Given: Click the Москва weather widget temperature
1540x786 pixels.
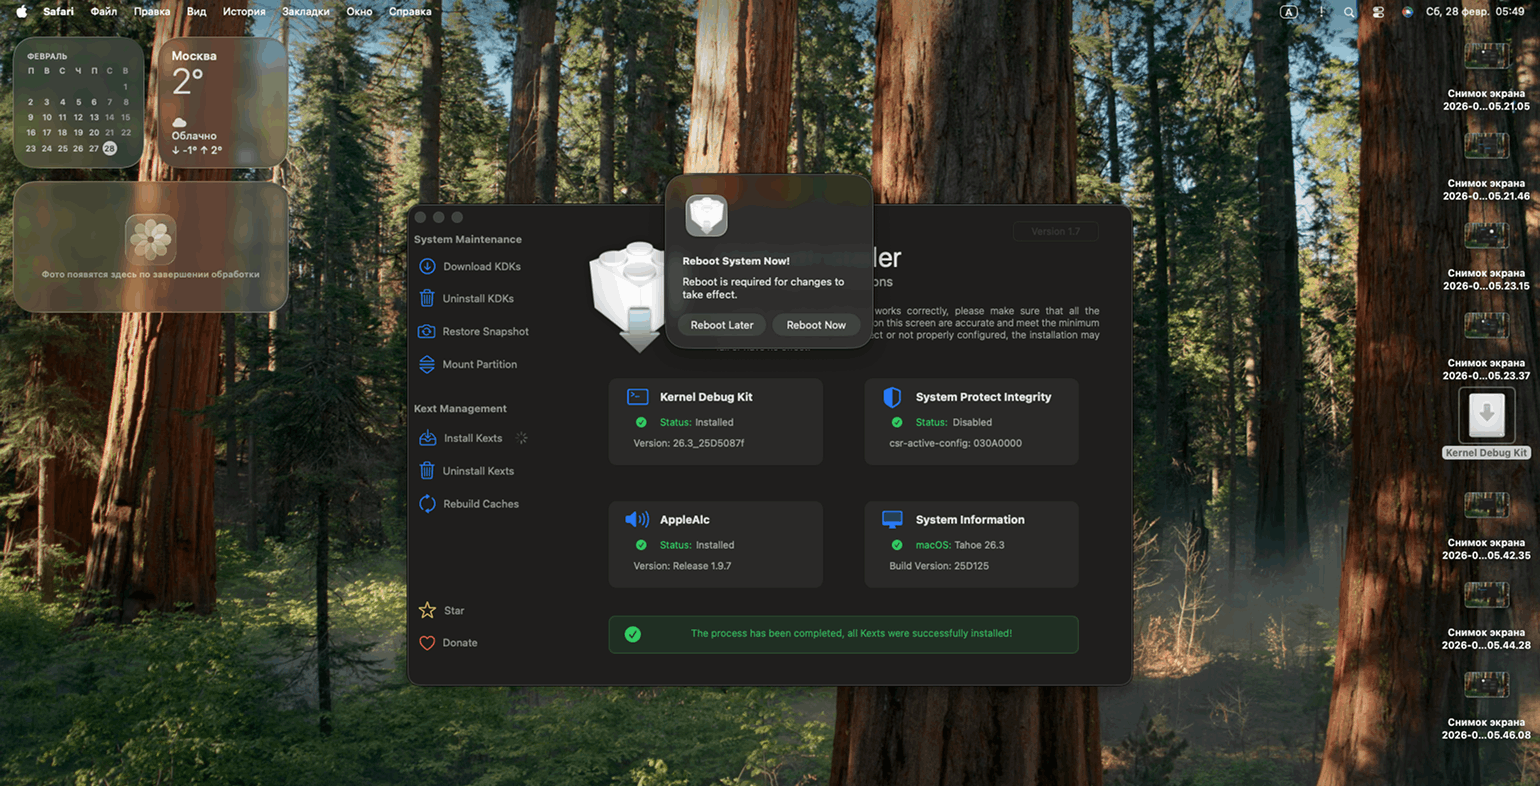Looking at the screenshot, I should 187,82.
